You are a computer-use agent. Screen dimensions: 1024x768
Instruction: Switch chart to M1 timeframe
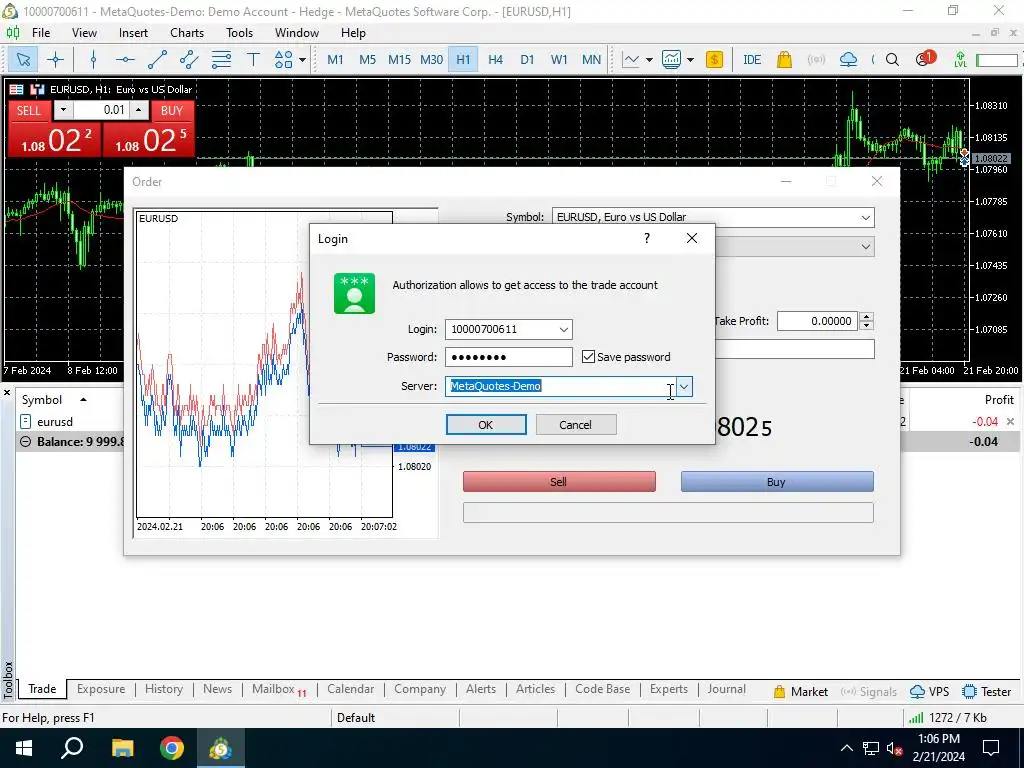click(335, 60)
